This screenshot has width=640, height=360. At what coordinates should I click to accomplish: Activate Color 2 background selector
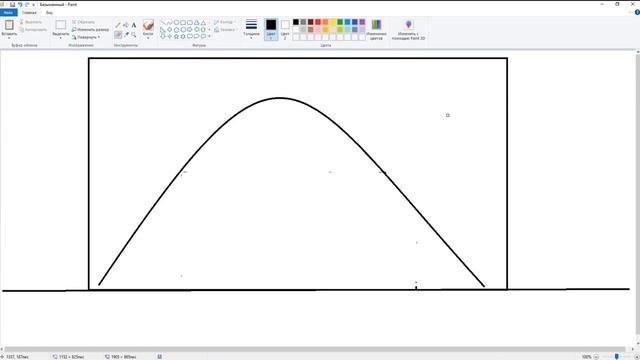285,29
